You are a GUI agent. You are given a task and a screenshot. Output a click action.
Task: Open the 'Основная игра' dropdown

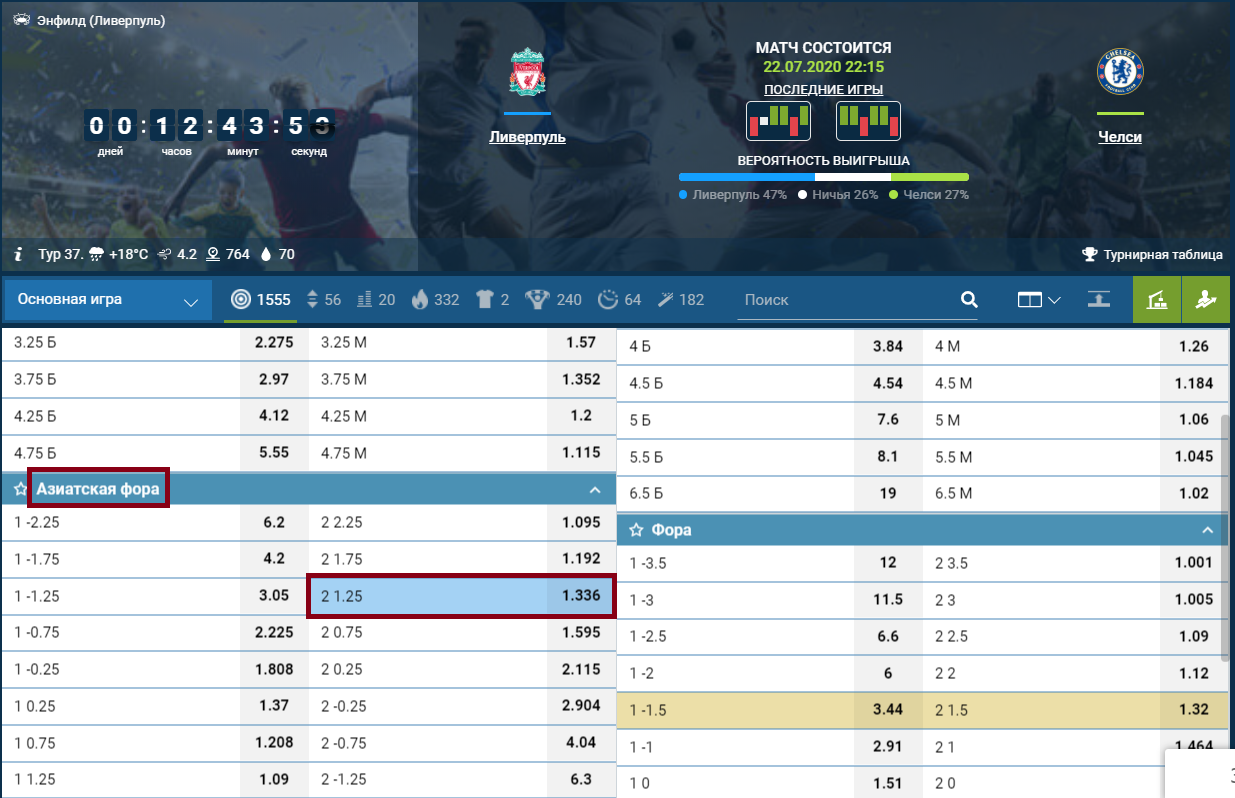tap(107, 300)
